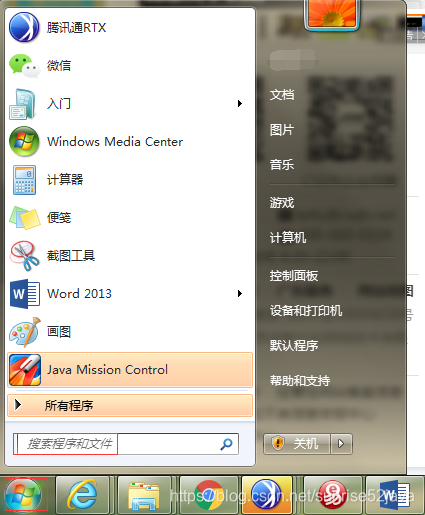Expand 所有程序 all programs list
Image resolution: width=425 pixels, height=515 pixels.
point(130,406)
